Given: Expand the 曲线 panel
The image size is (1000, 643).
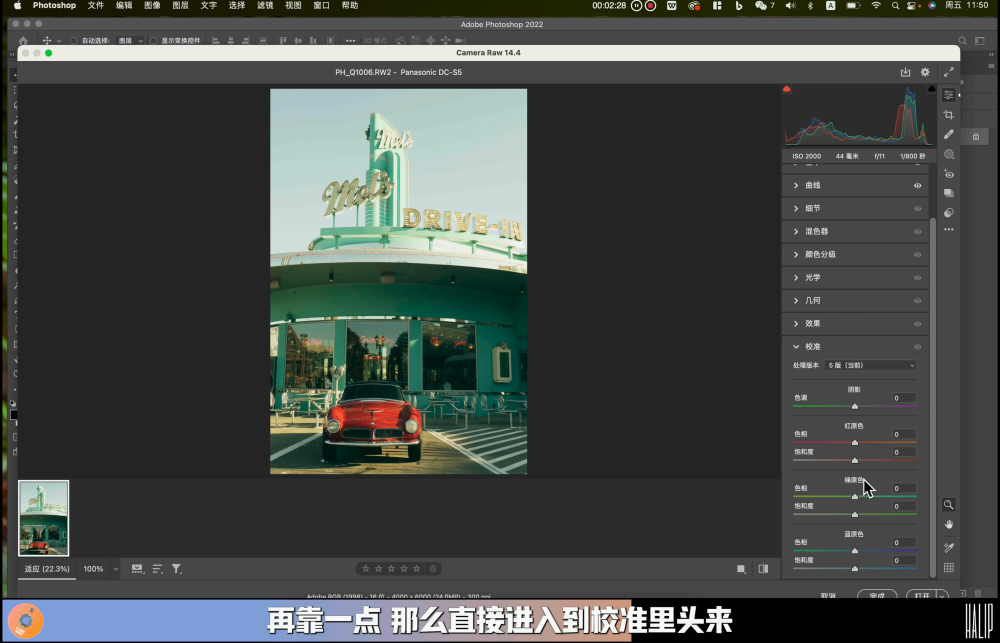Looking at the screenshot, I should pos(796,186).
